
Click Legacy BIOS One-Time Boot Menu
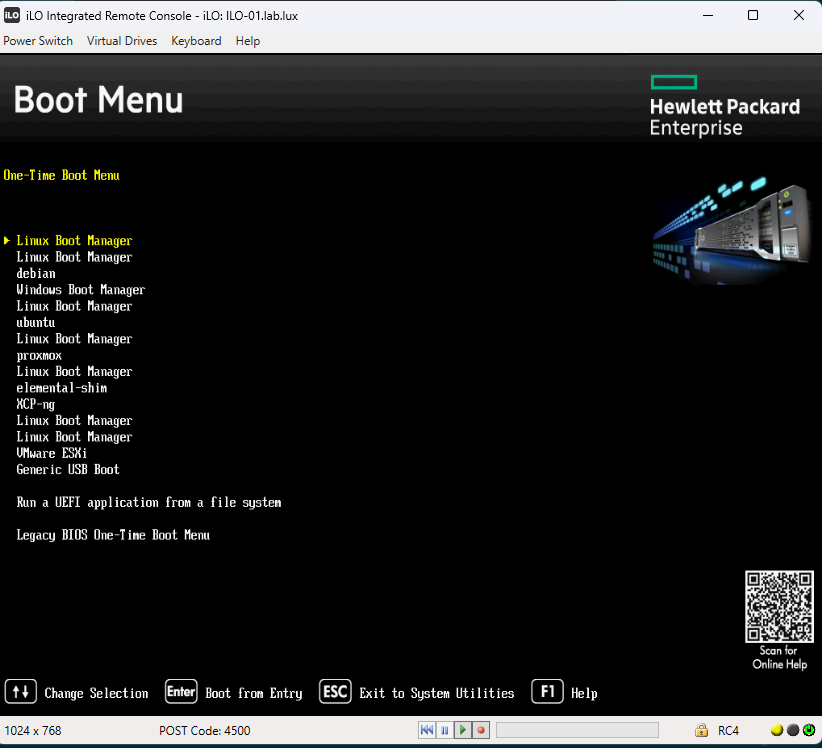point(113,535)
